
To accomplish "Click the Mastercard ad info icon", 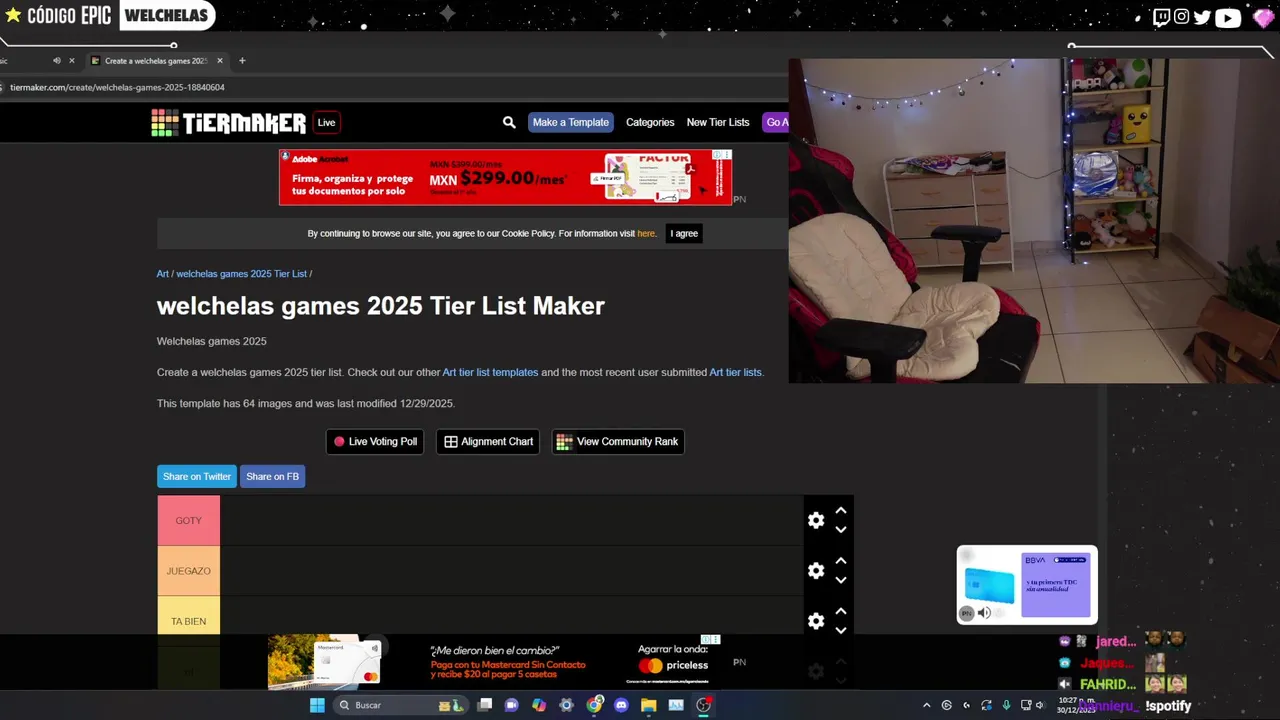I will [706, 639].
